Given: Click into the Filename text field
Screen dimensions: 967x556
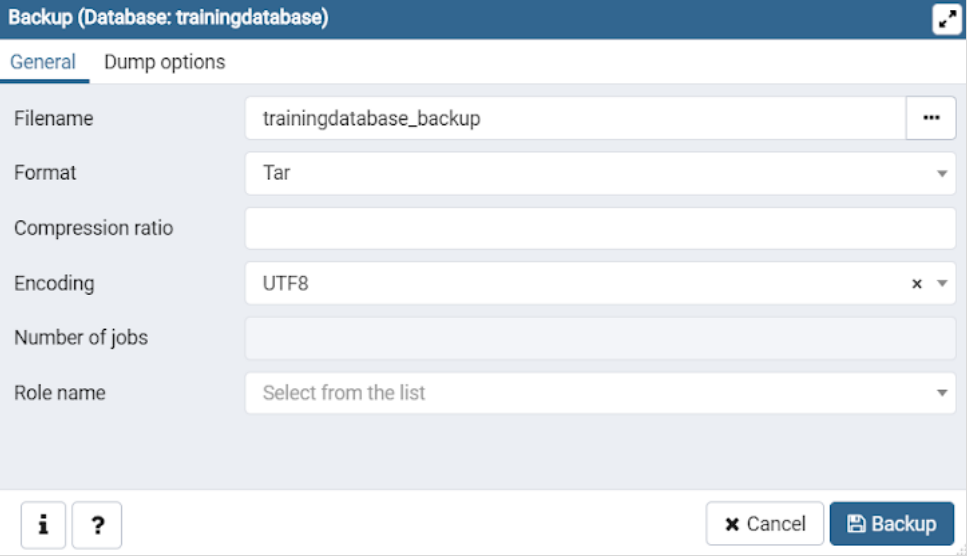Looking at the screenshot, I should (x=575, y=118).
